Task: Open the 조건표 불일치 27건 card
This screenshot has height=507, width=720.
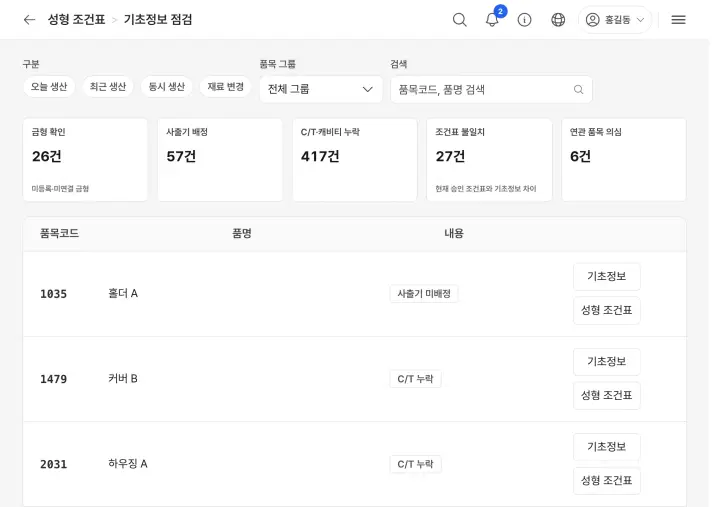Action: click(x=489, y=160)
